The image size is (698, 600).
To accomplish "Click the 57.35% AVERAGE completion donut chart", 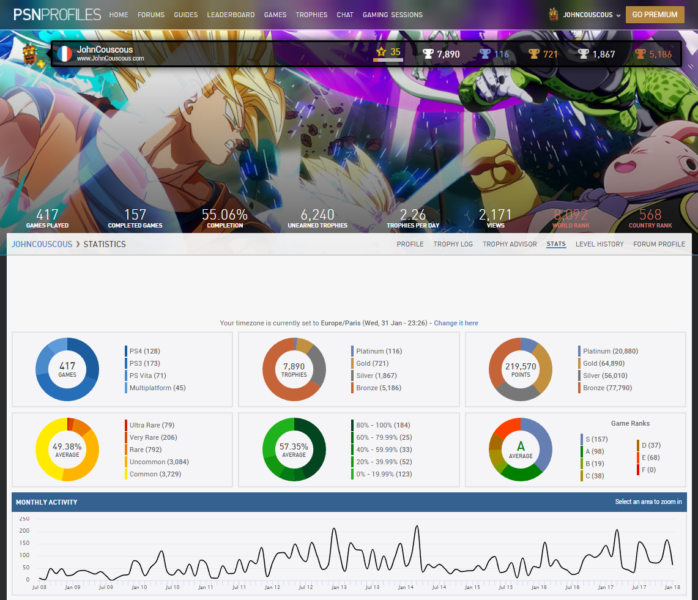I will pos(294,450).
